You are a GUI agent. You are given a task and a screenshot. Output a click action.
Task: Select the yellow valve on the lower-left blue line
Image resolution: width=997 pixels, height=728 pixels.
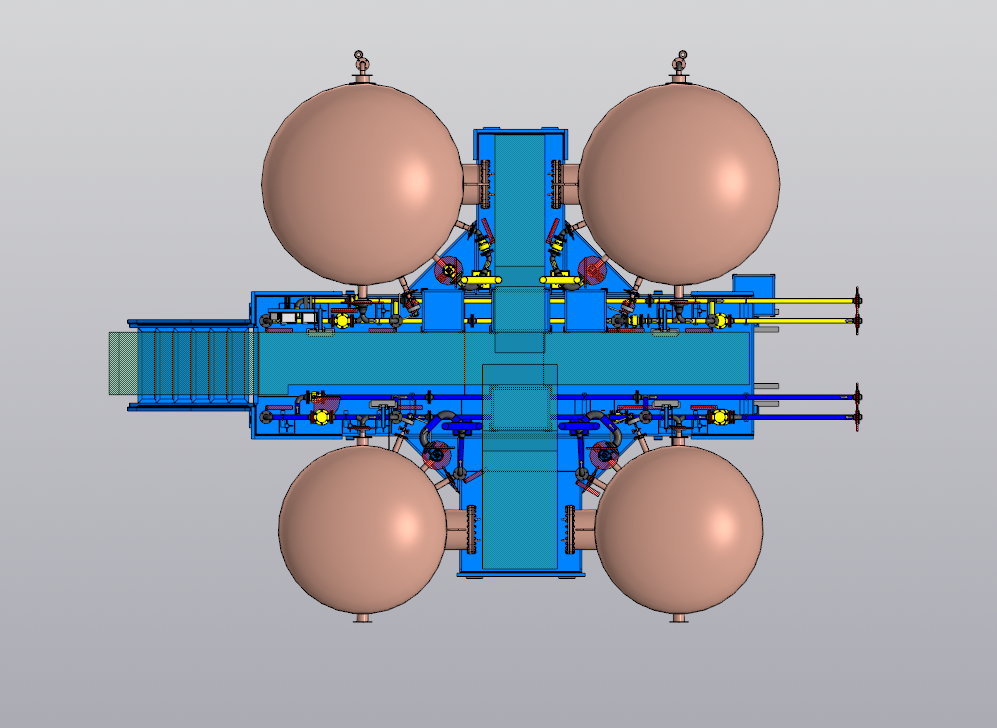(322, 417)
